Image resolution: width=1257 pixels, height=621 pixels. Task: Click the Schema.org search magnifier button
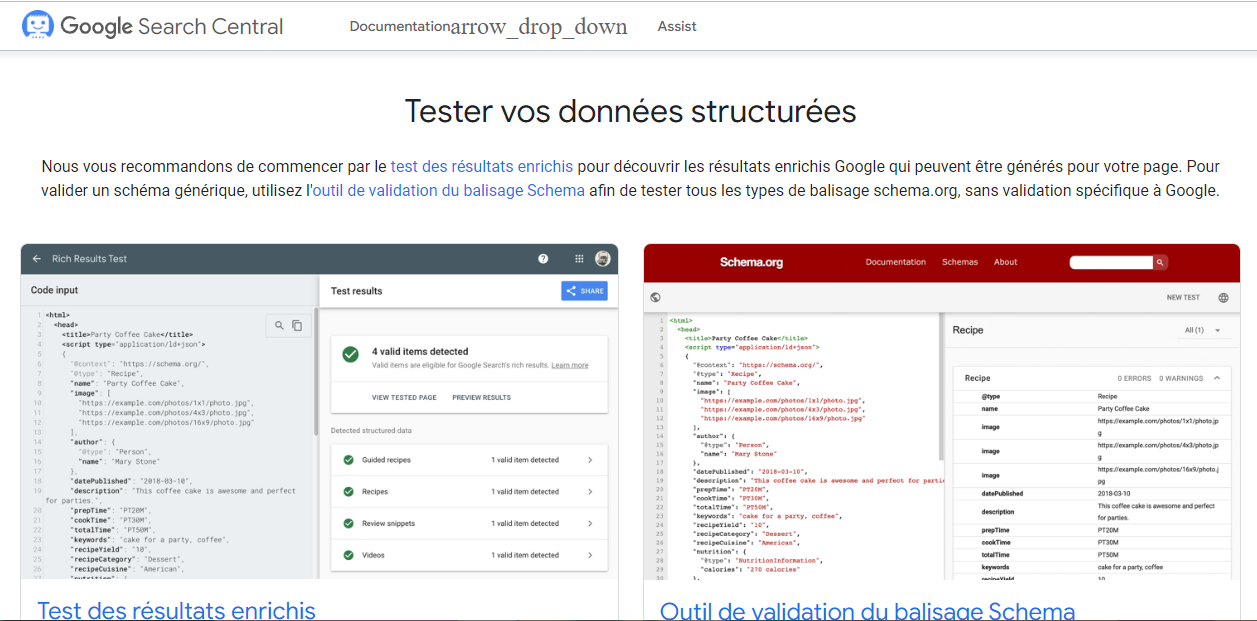tap(1160, 262)
